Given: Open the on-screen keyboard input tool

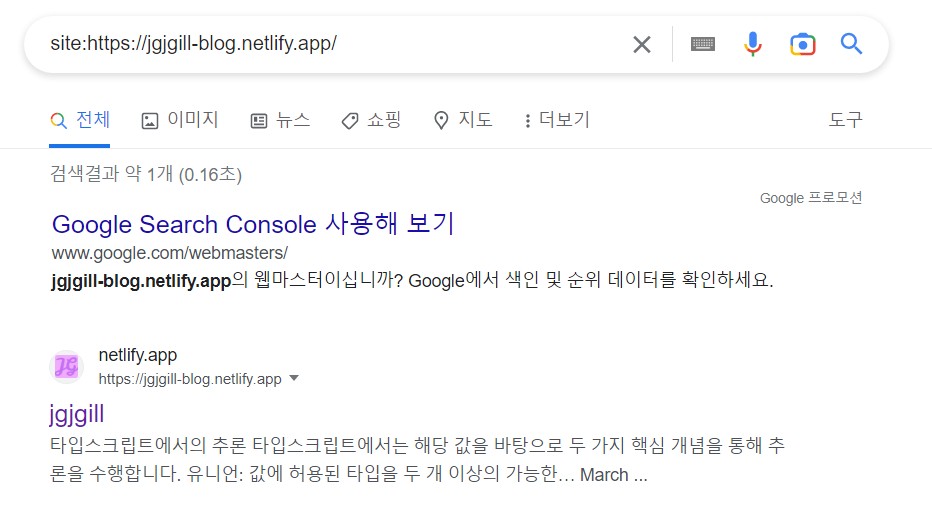Looking at the screenshot, I should [x=703, y=44].
